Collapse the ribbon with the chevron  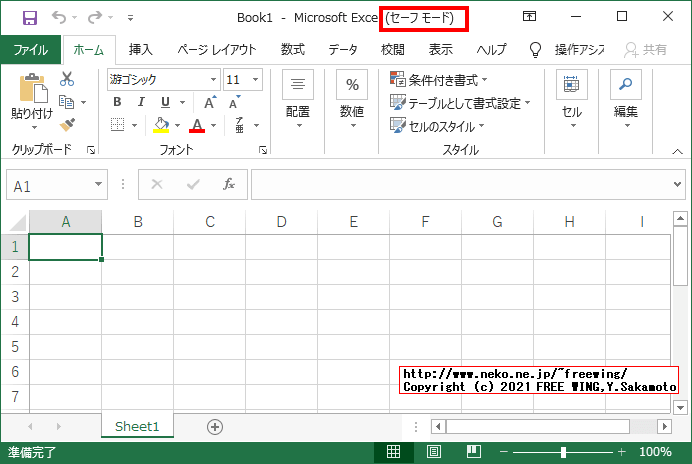tap(677, 151)
